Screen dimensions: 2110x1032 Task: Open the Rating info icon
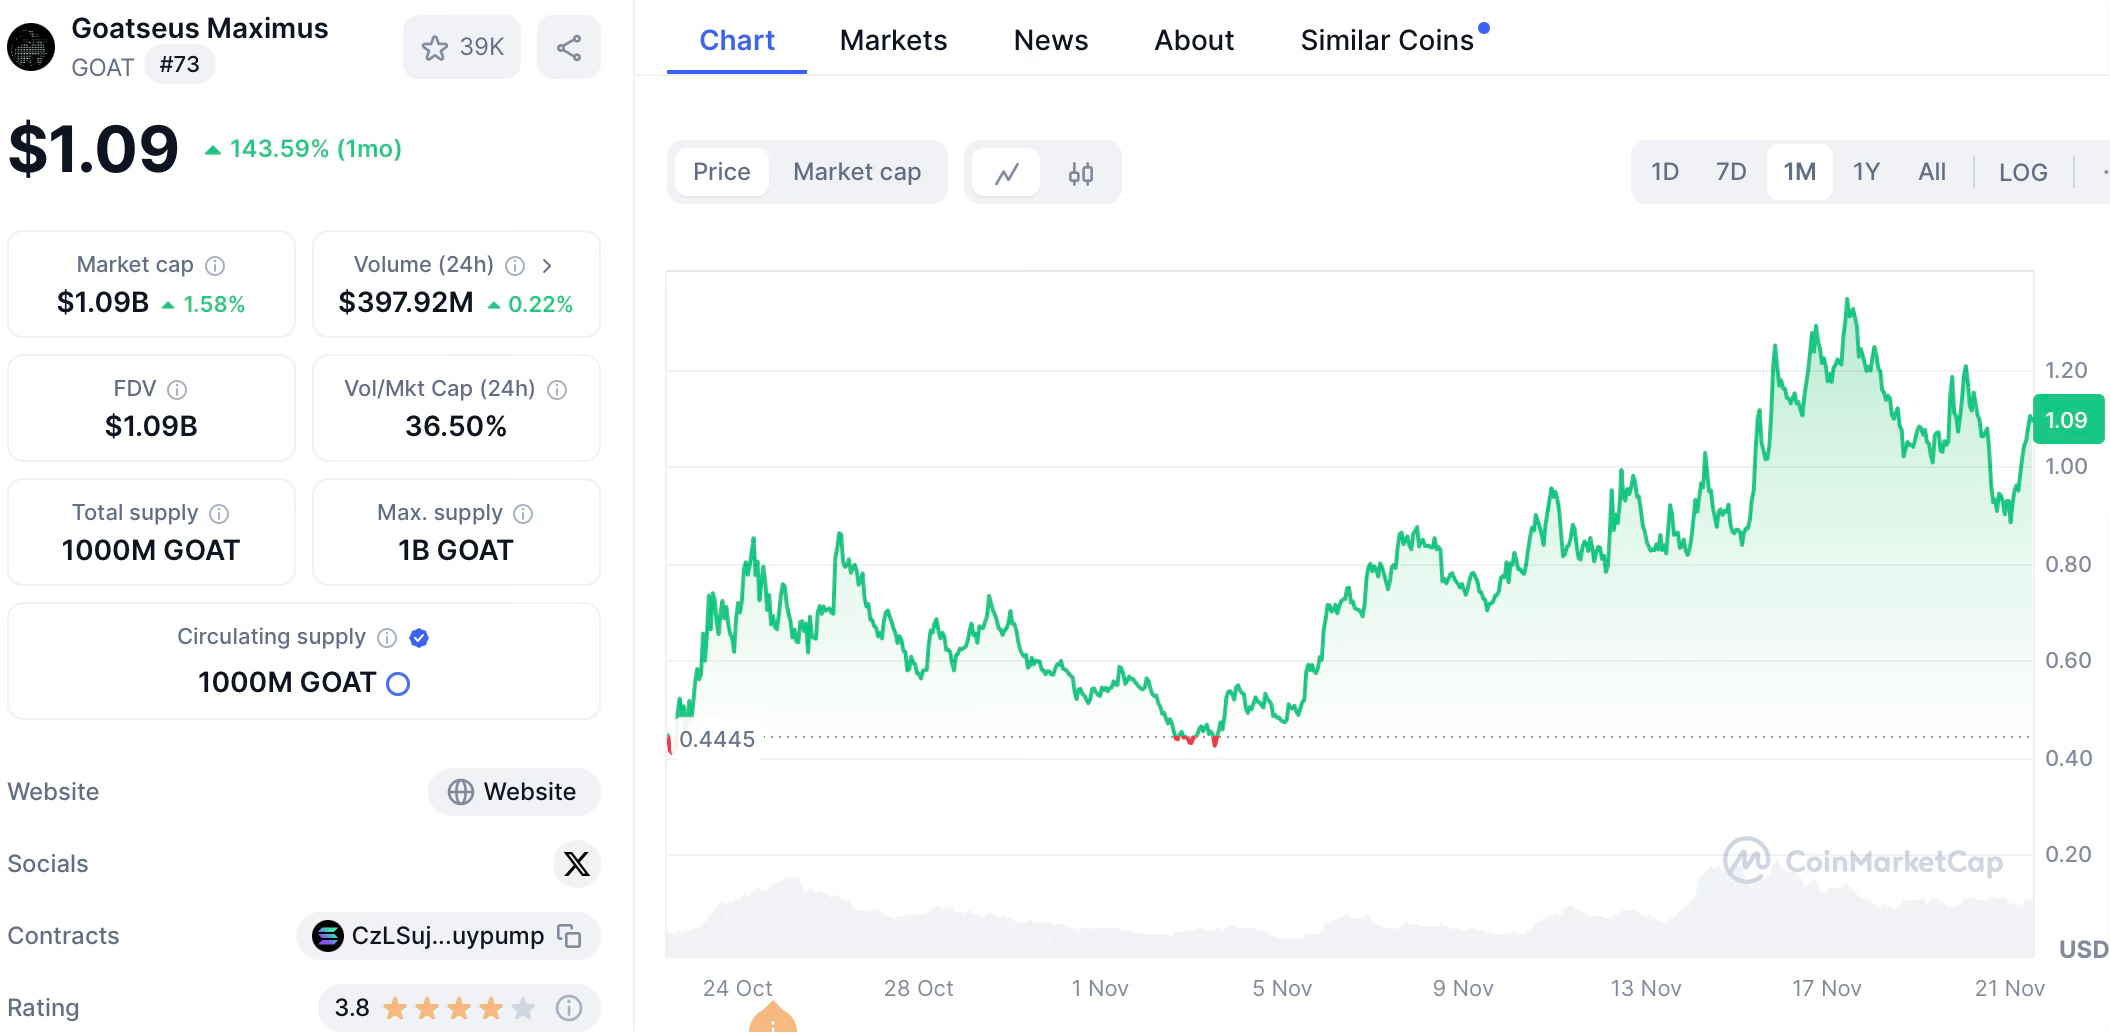[569, 1008]
